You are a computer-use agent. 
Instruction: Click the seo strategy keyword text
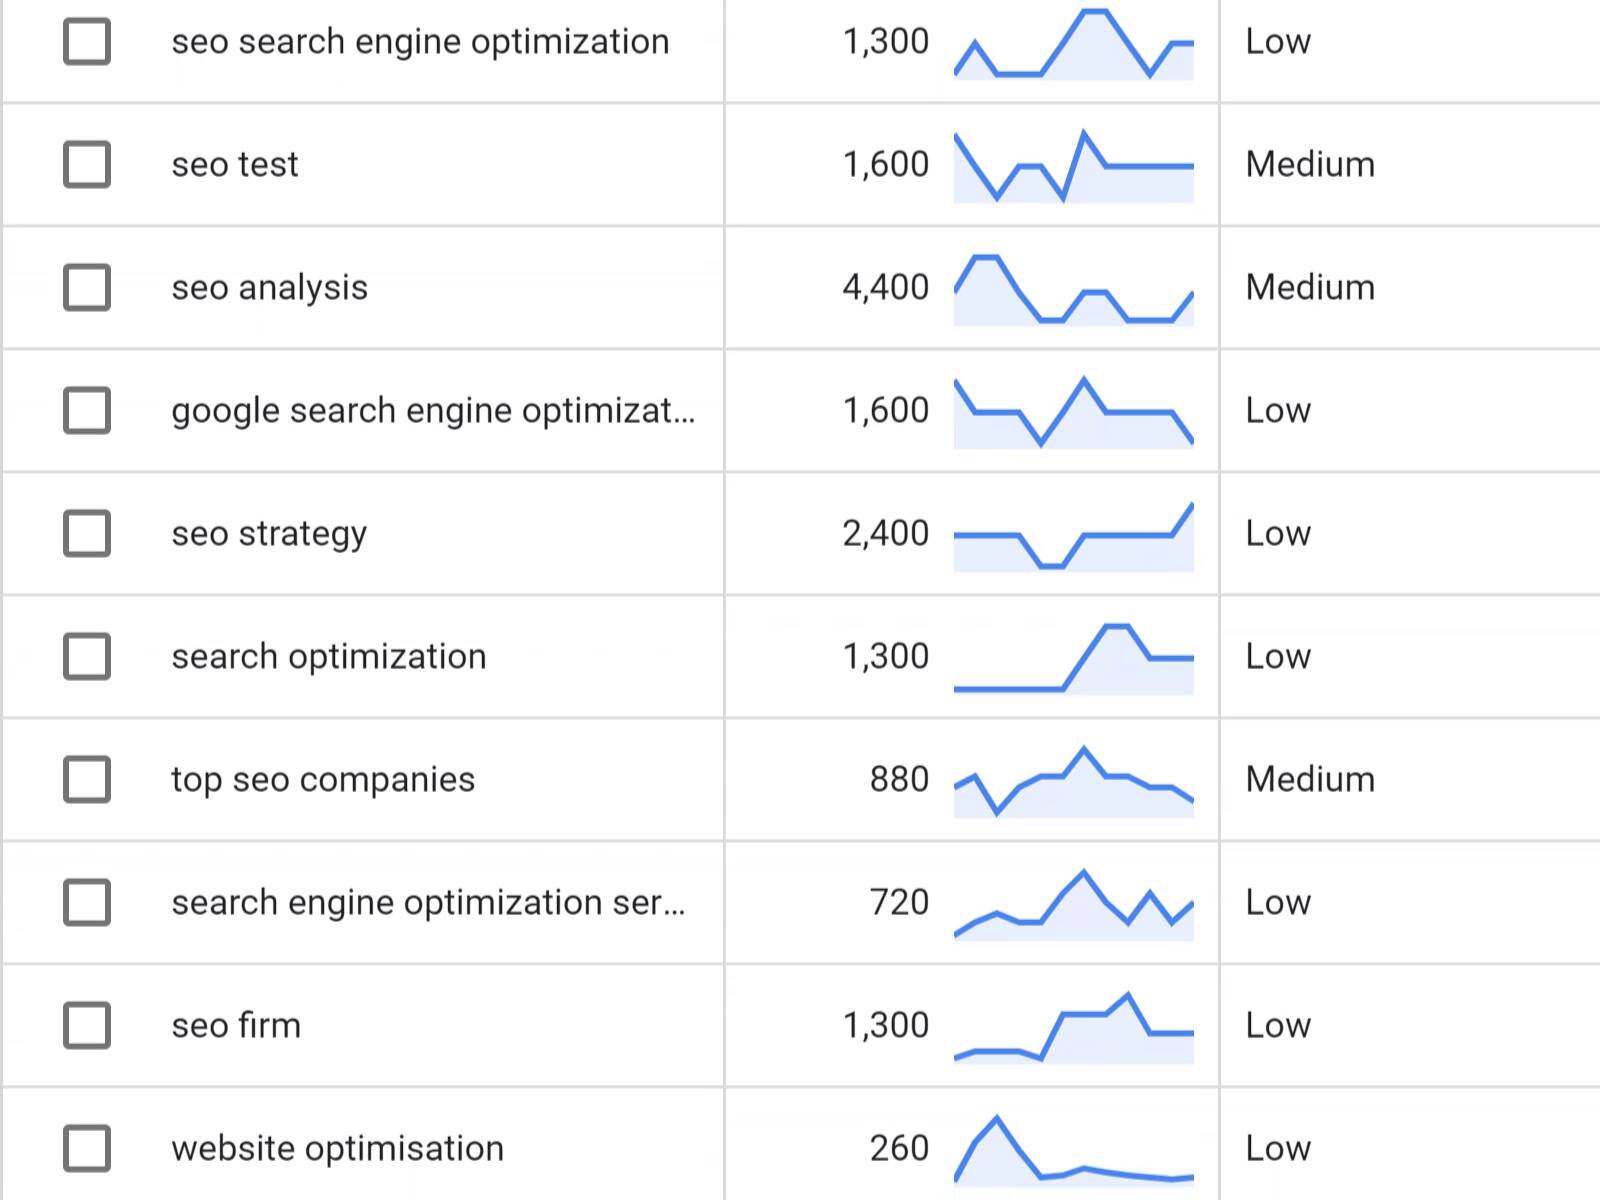(x=268, y=534)
